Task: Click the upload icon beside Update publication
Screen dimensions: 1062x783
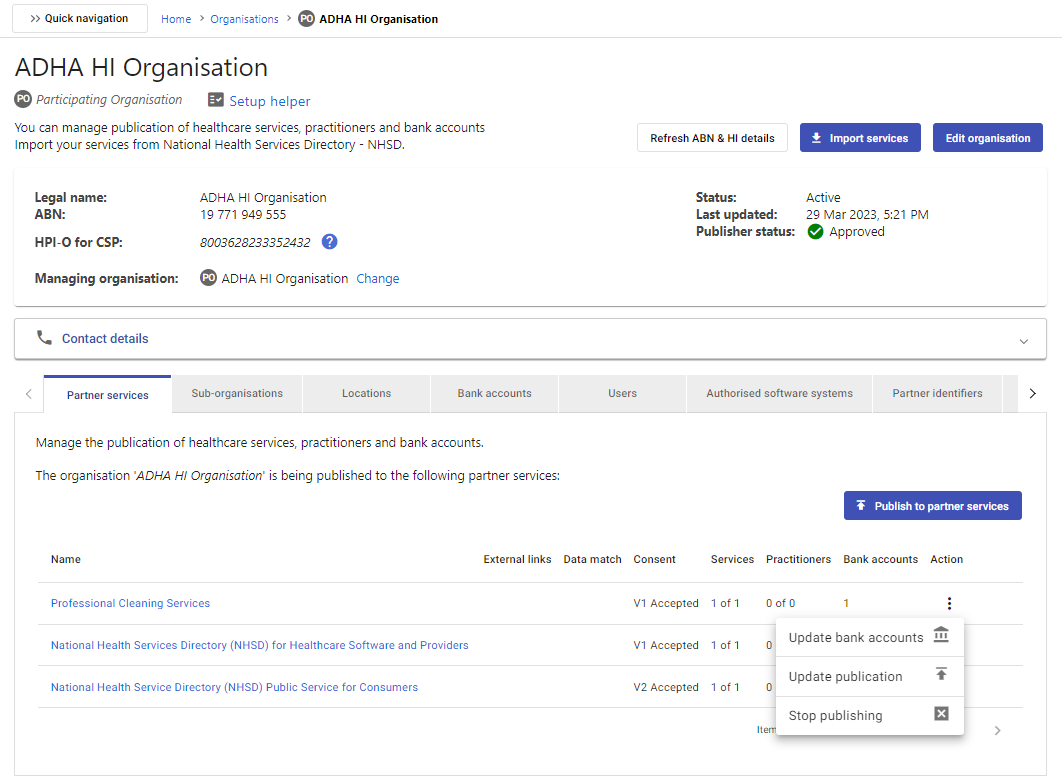Action: coord(941,675)
